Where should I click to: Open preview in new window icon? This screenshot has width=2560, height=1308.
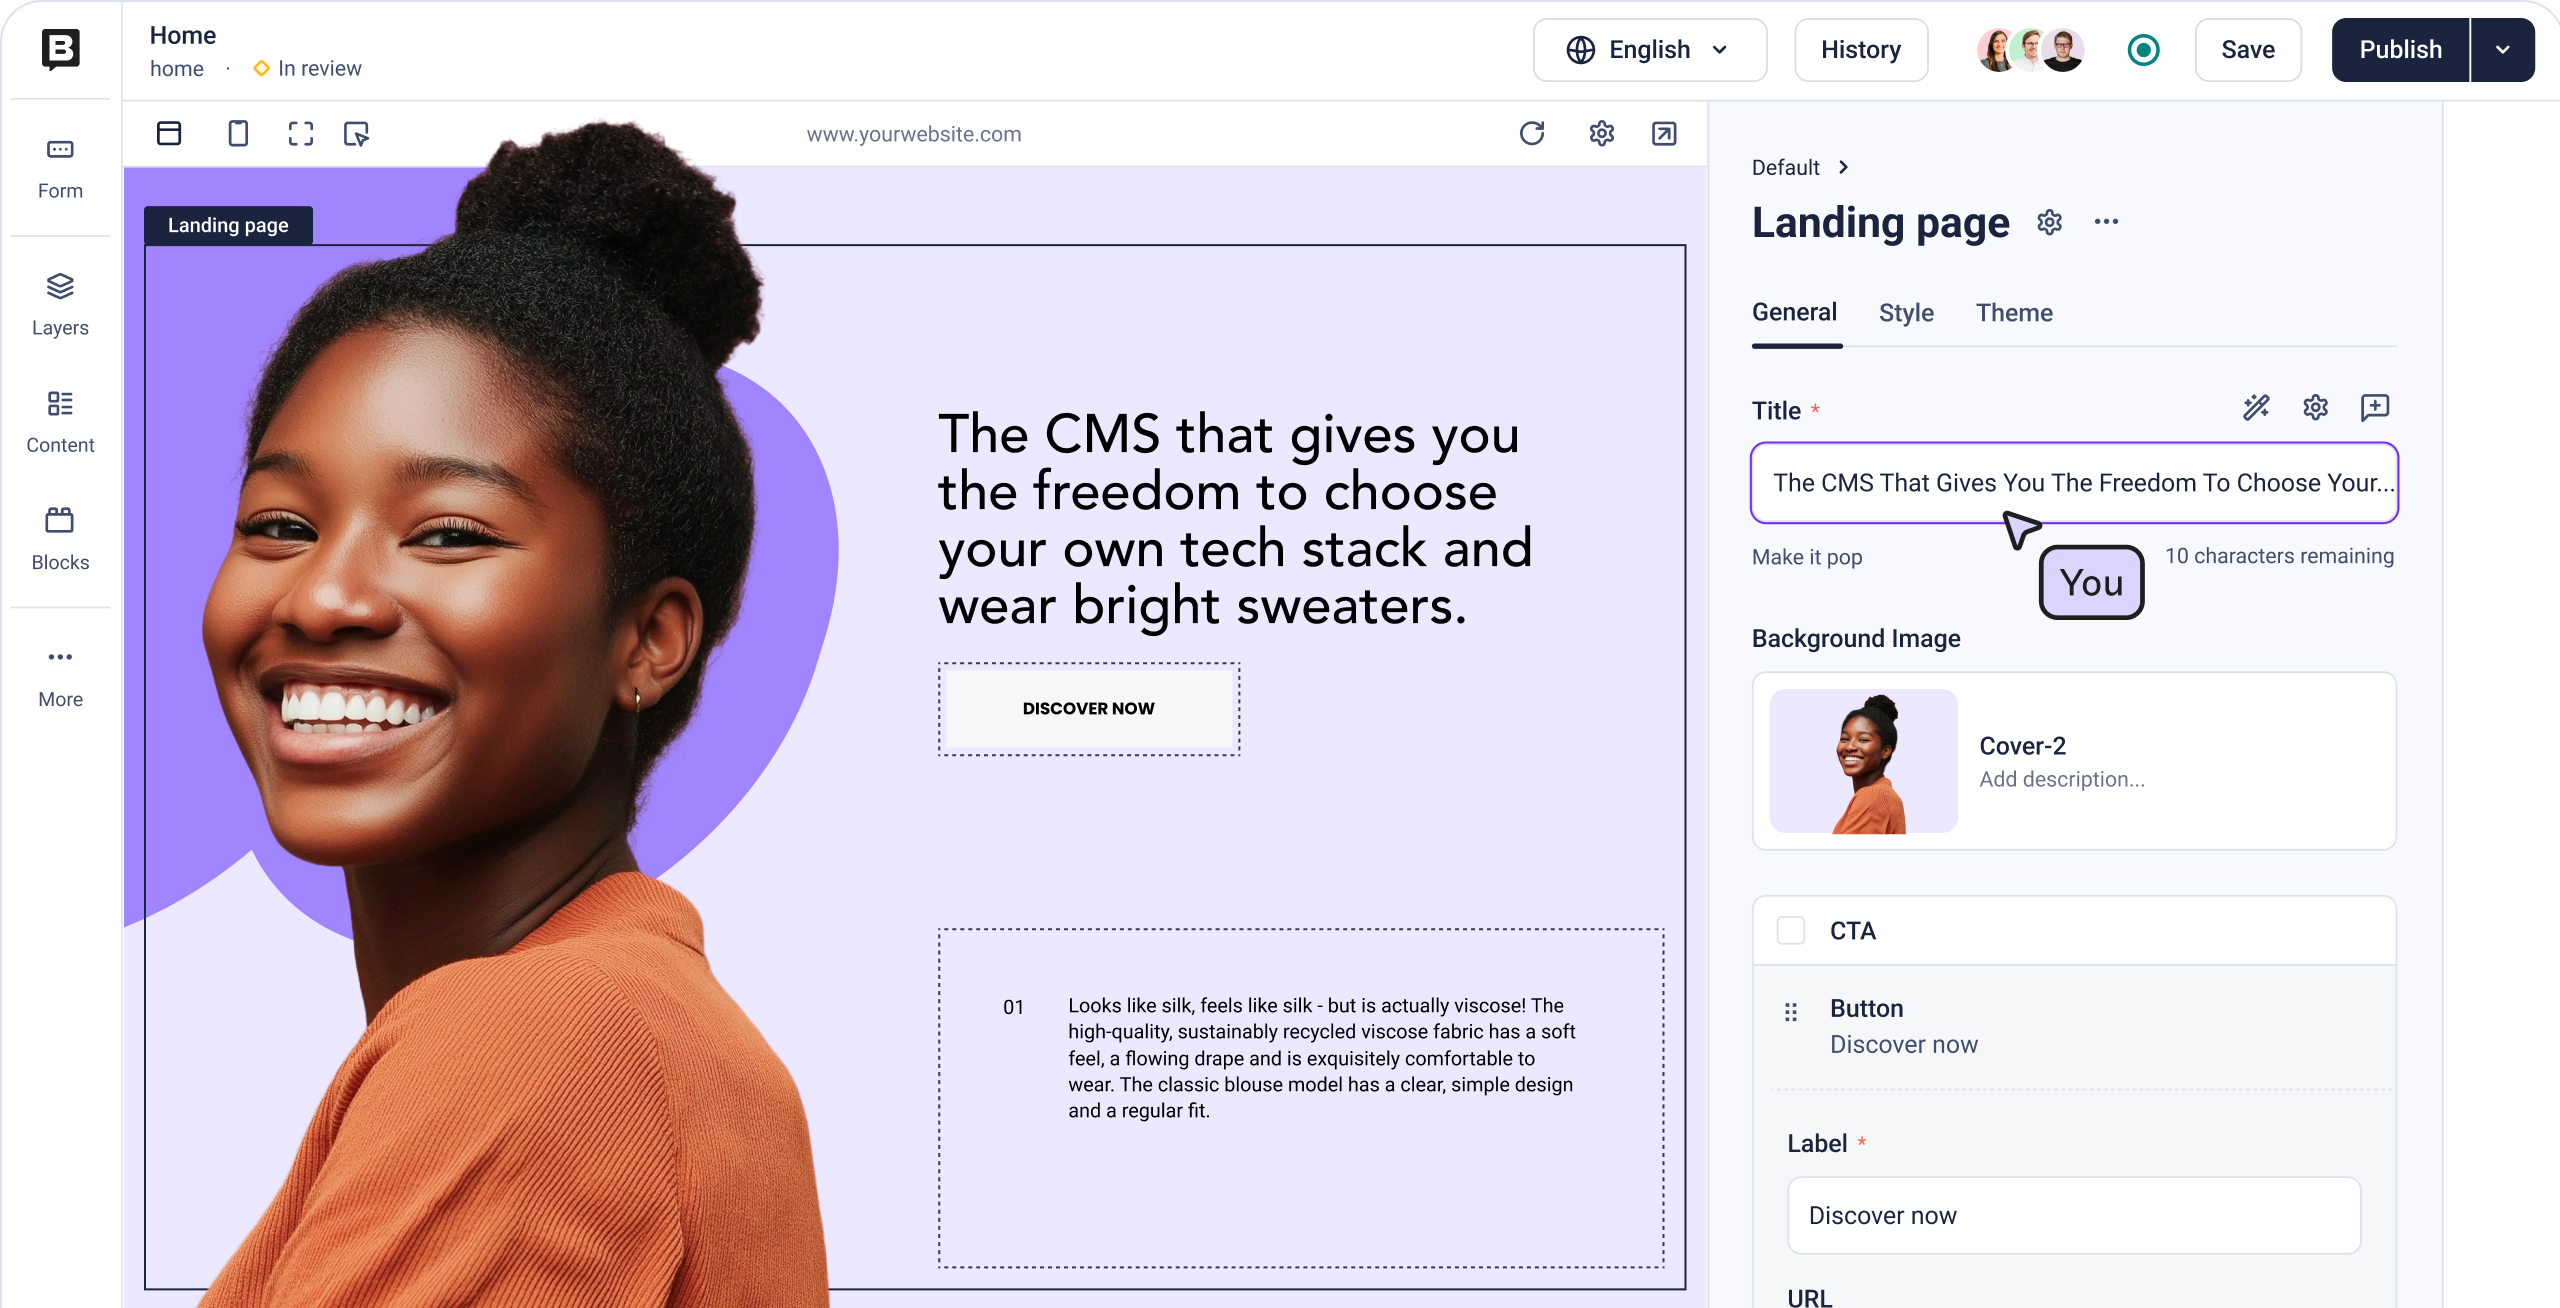pos(1664,133)
